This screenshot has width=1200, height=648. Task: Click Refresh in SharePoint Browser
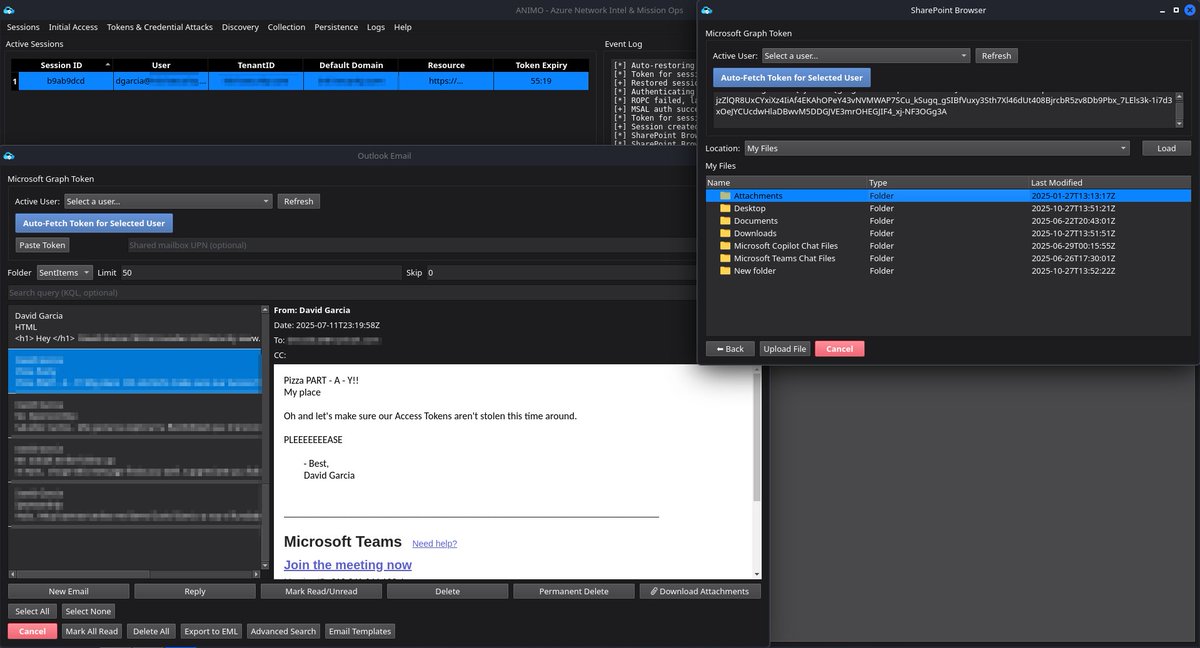pos(996,56)
